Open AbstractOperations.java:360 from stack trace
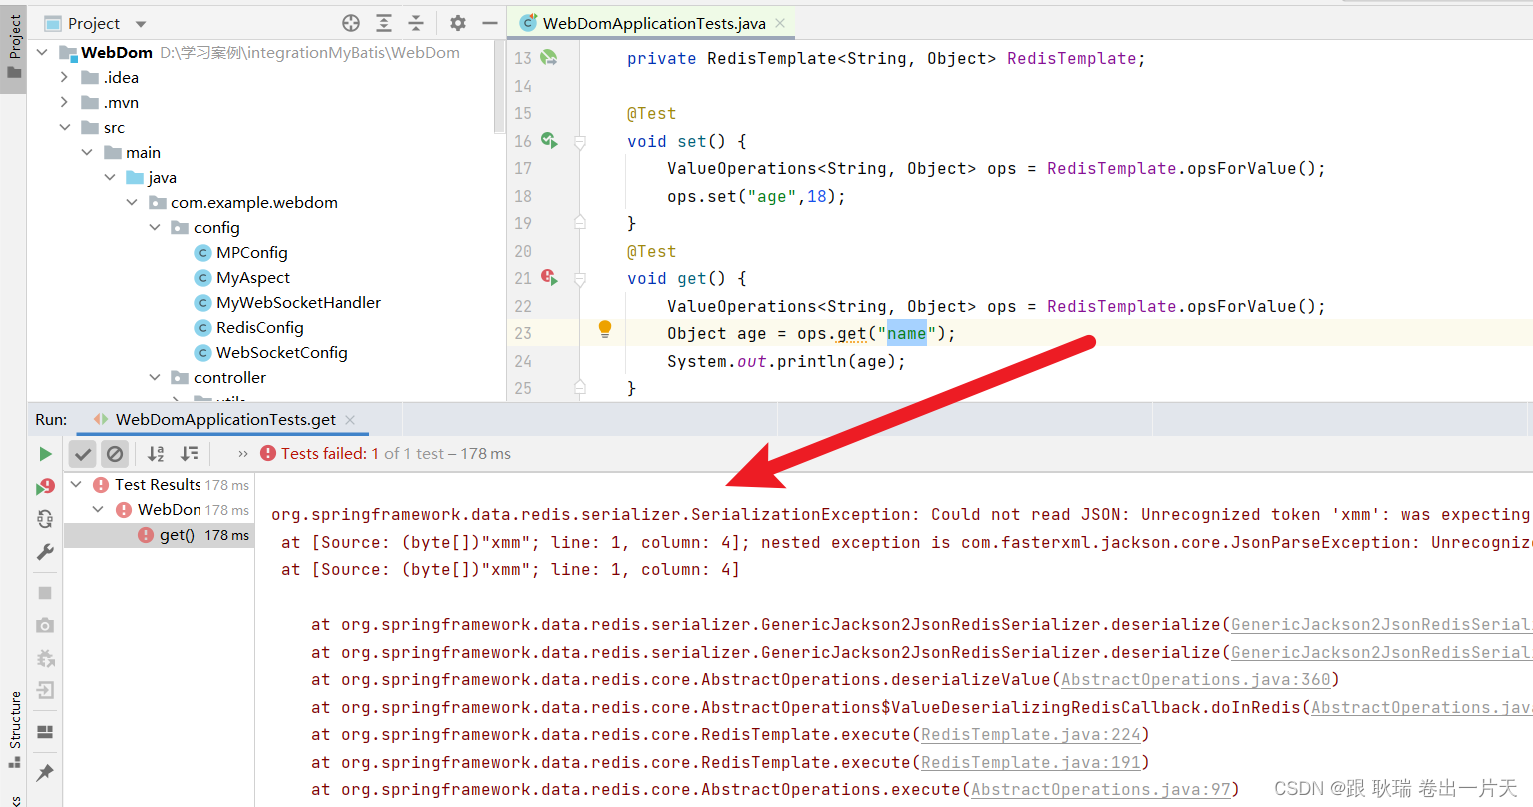This screenshot has height=807, width=1533. coord(1196,678)
